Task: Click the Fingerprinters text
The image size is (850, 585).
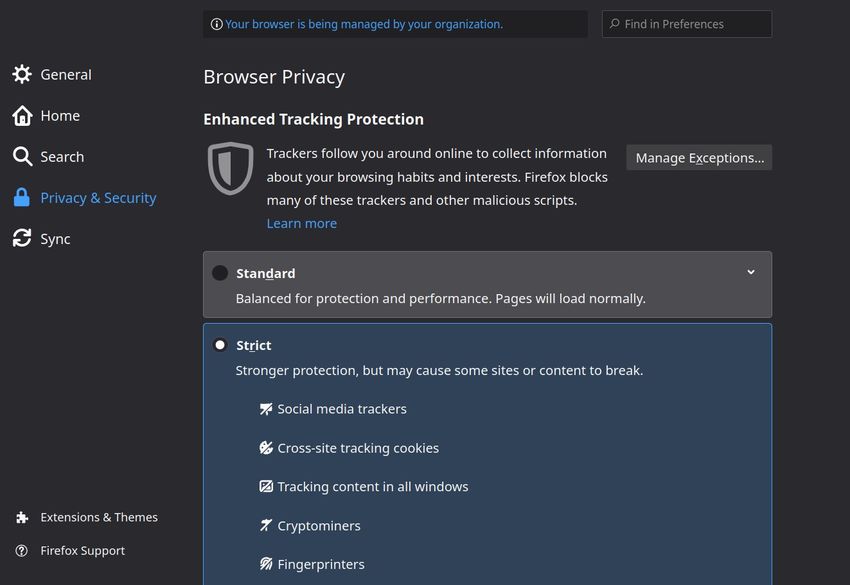Action: click(321, 564)
